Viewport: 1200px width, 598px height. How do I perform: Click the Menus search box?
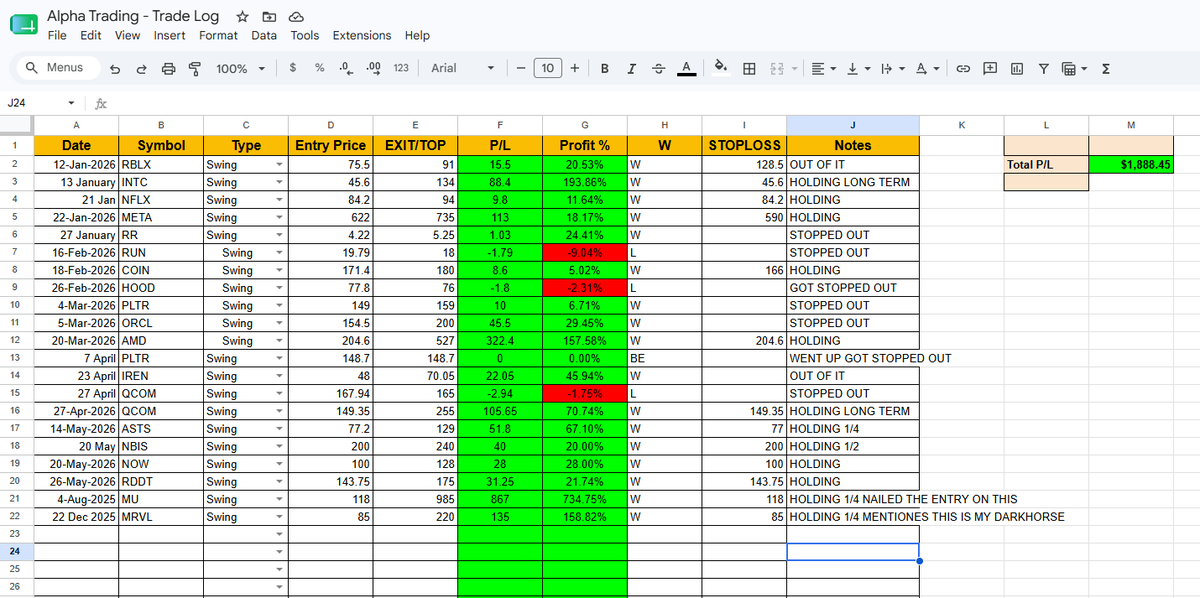point(56,68)
